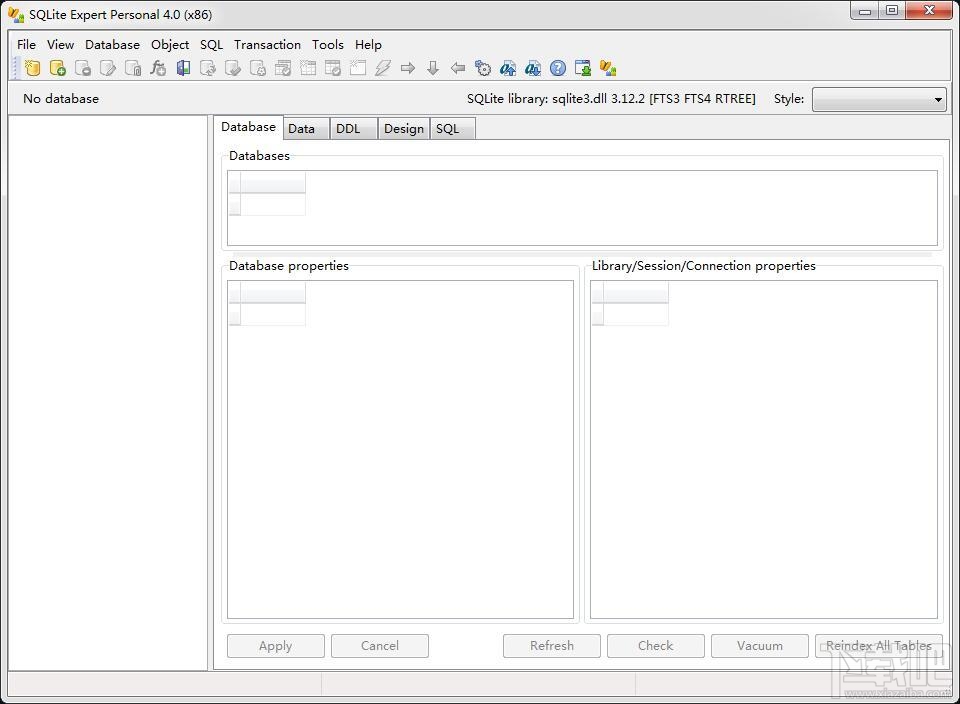Click the blue door exit icon
This screenshot has width=960, height=704.
pos(183,68)
